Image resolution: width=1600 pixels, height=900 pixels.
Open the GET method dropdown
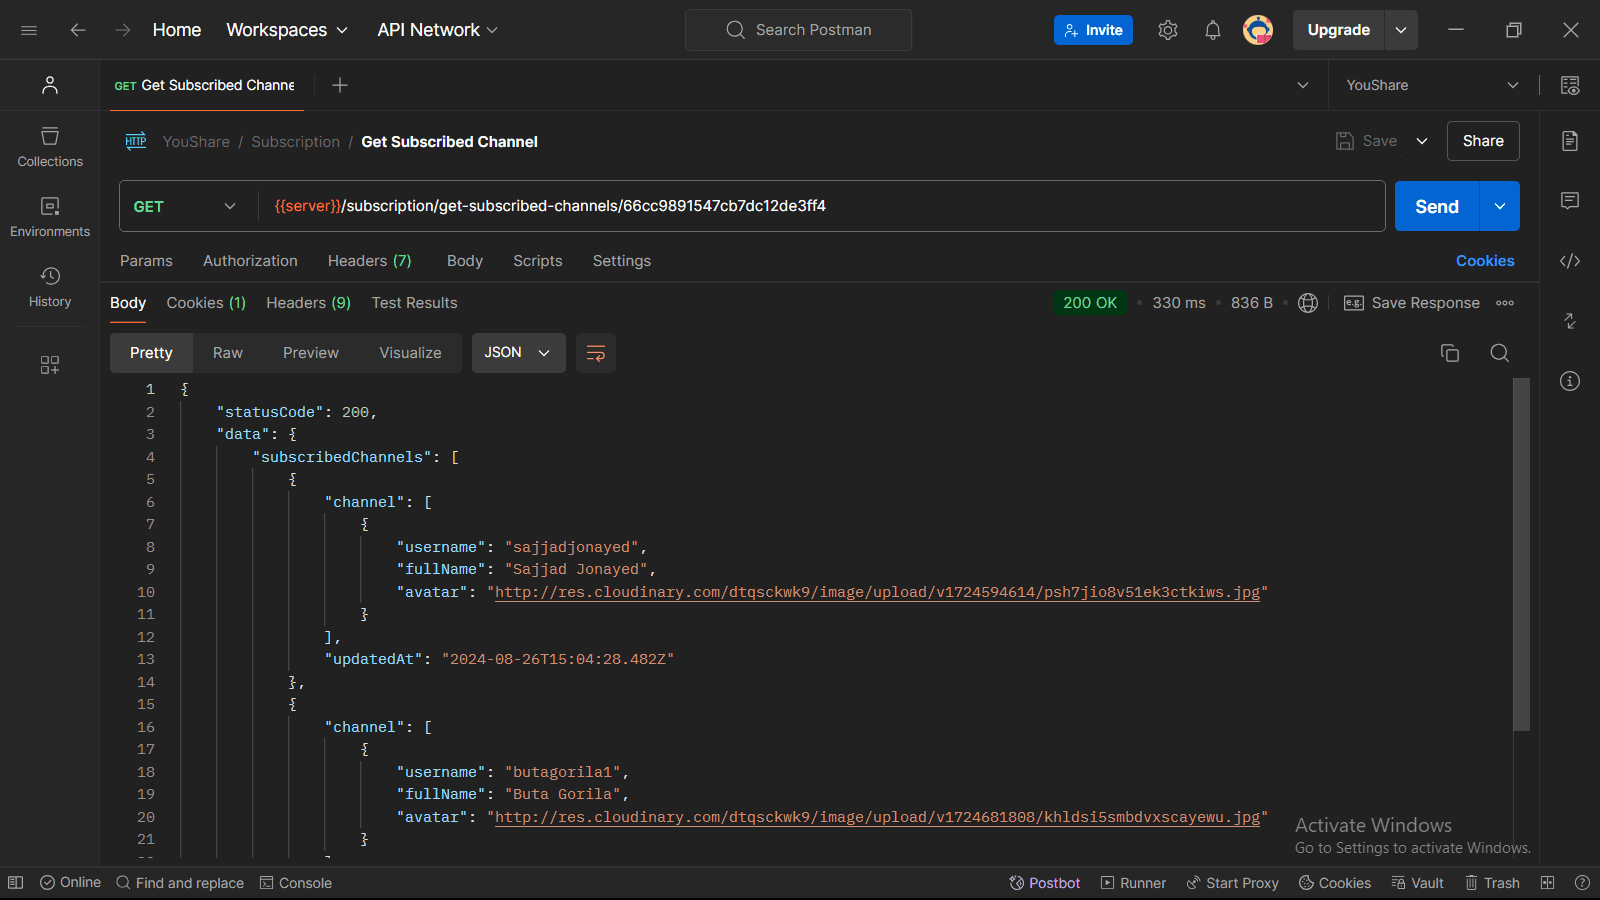[x=185, y=206]
